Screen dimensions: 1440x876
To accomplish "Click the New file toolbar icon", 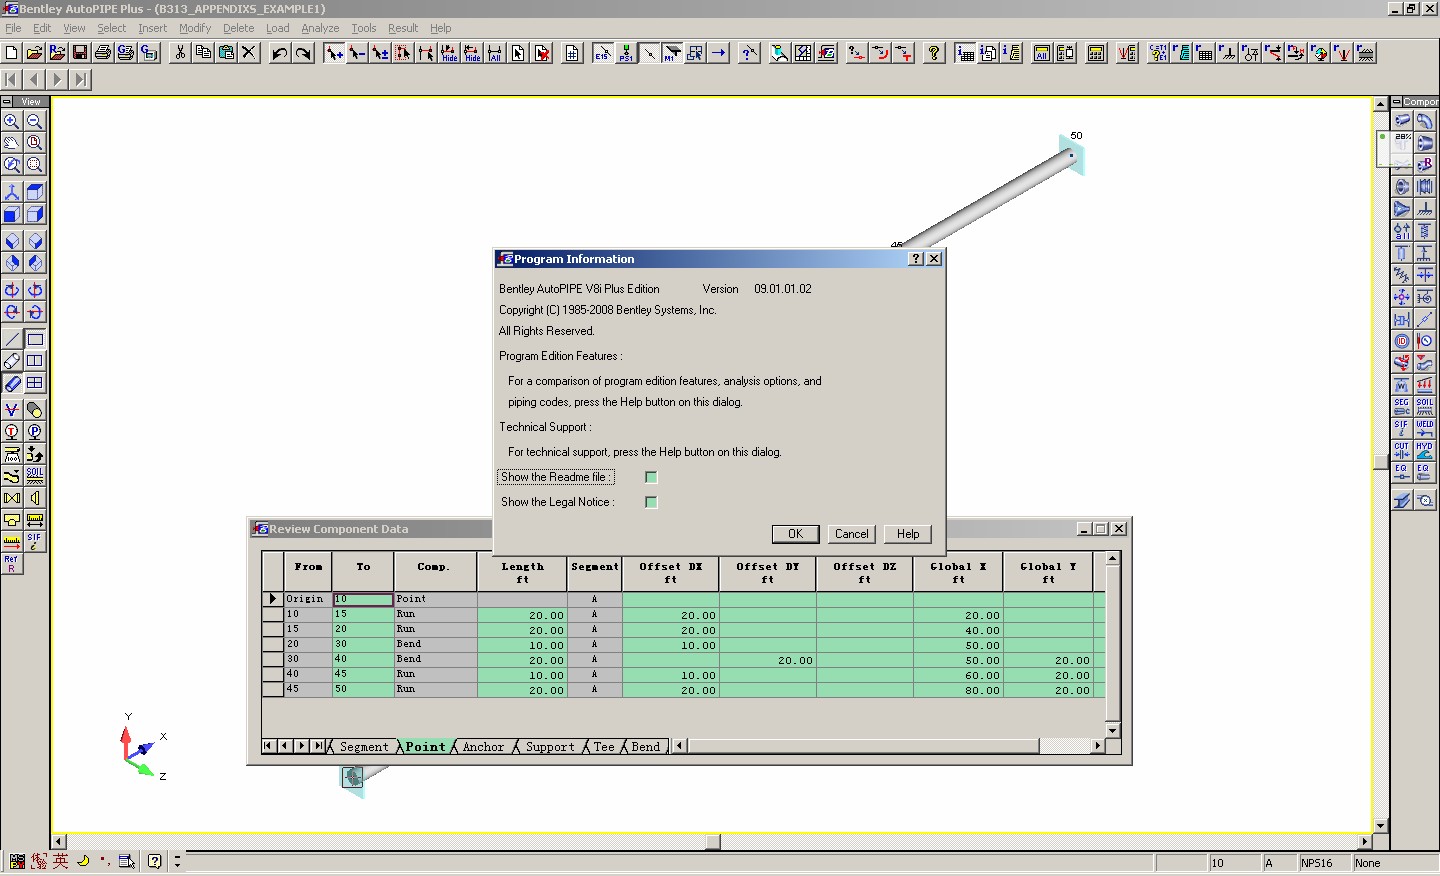I will 12,53.
